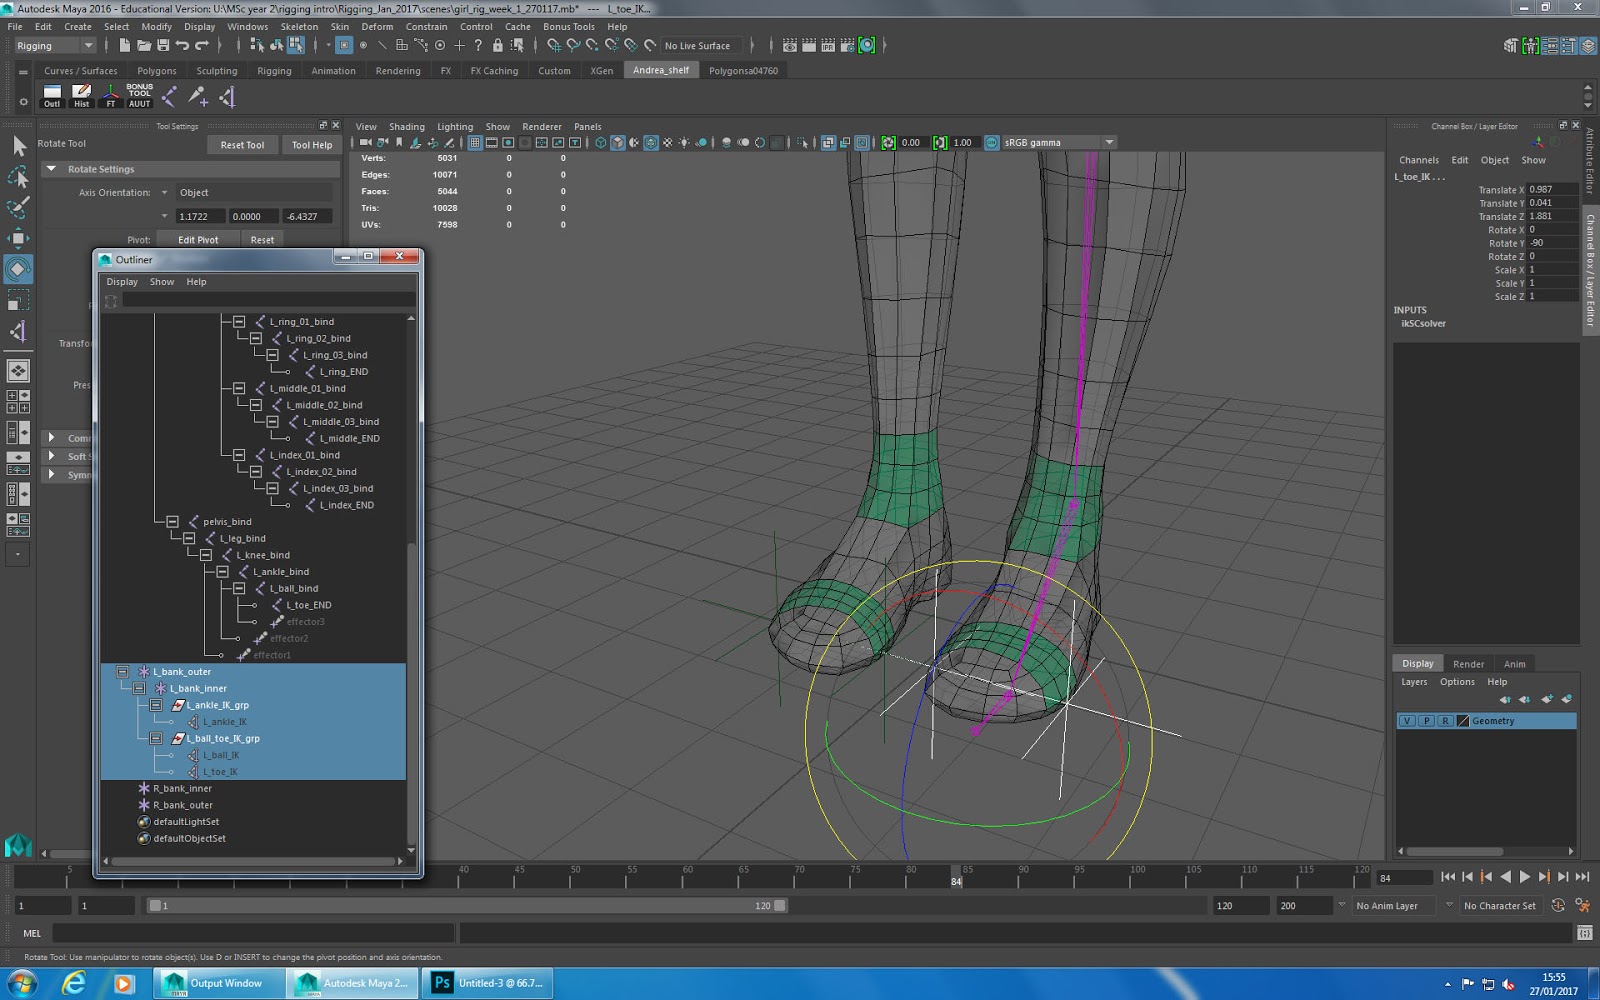Enable smooth shading with the shaded sphere icon

pyautogui.click(x=617, y=143)
